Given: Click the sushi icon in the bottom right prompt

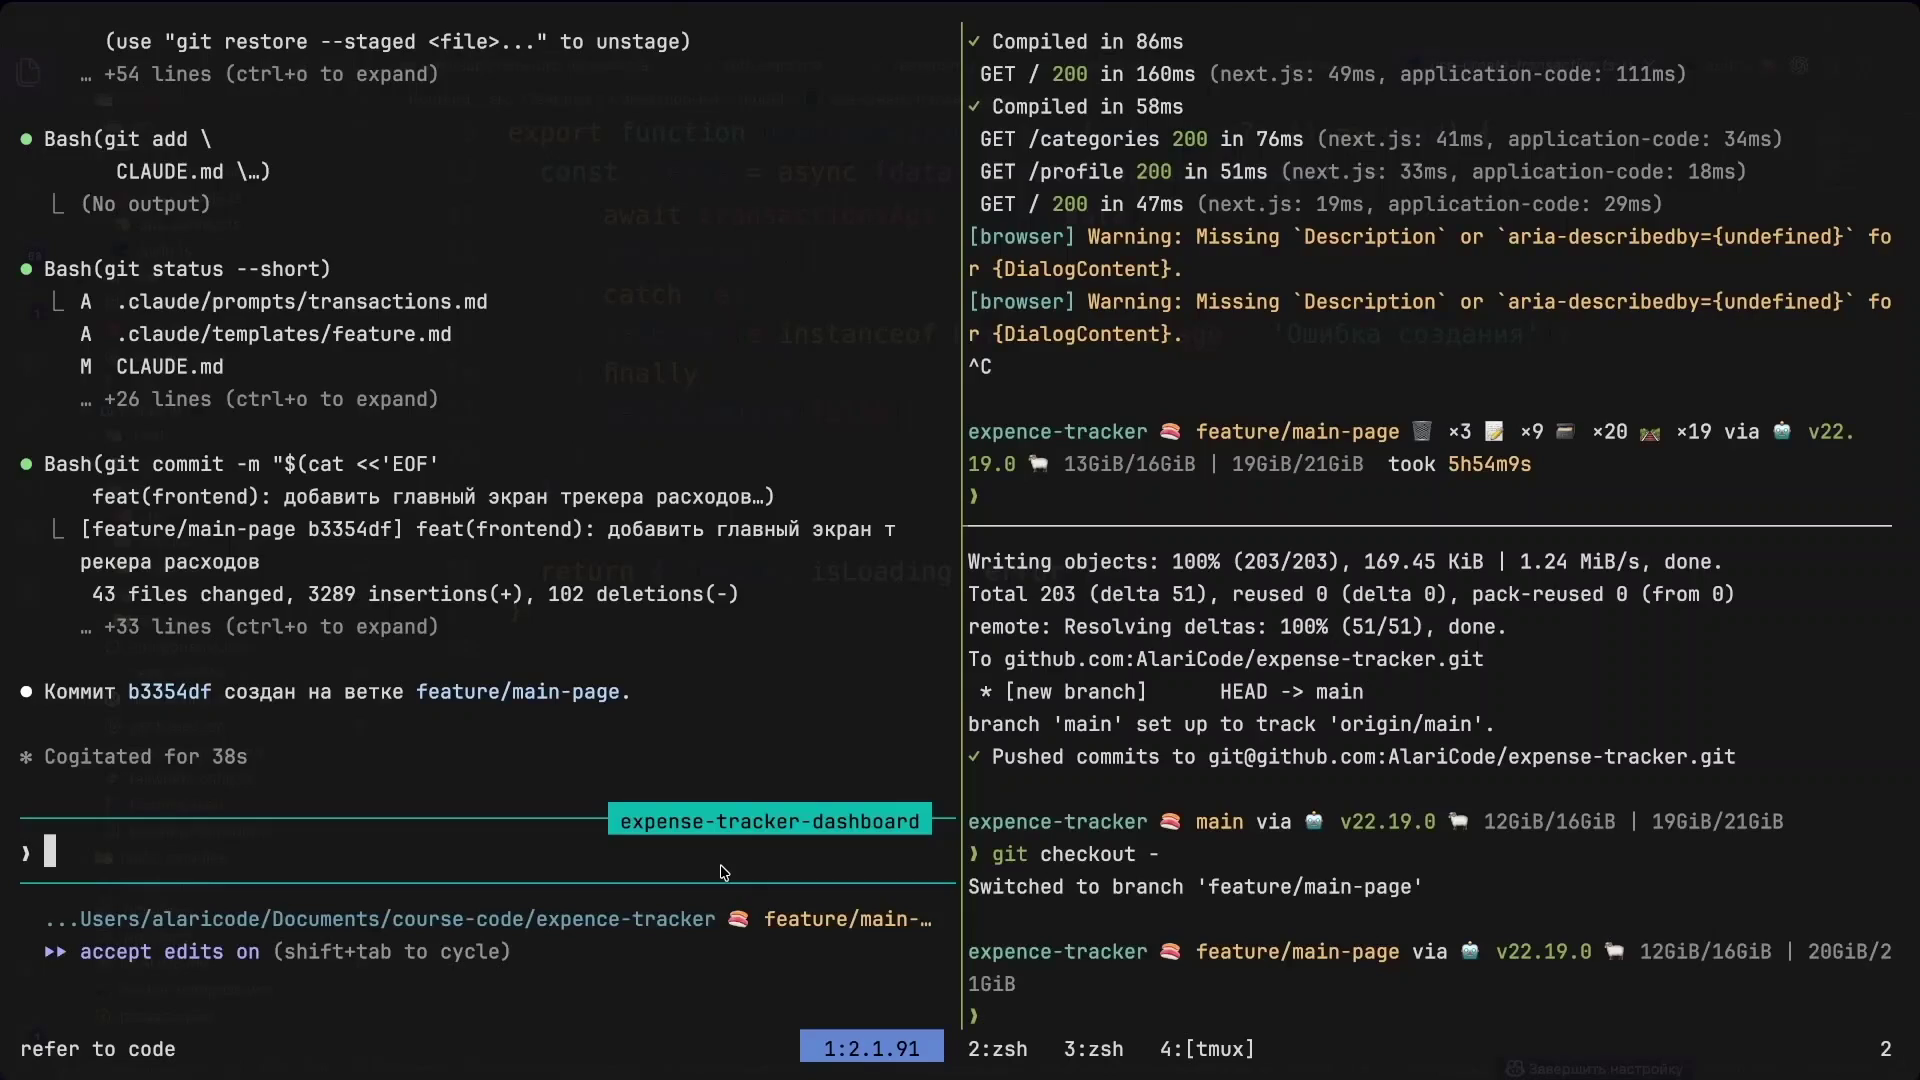Looking at the screenshot, I should 1170,951.
